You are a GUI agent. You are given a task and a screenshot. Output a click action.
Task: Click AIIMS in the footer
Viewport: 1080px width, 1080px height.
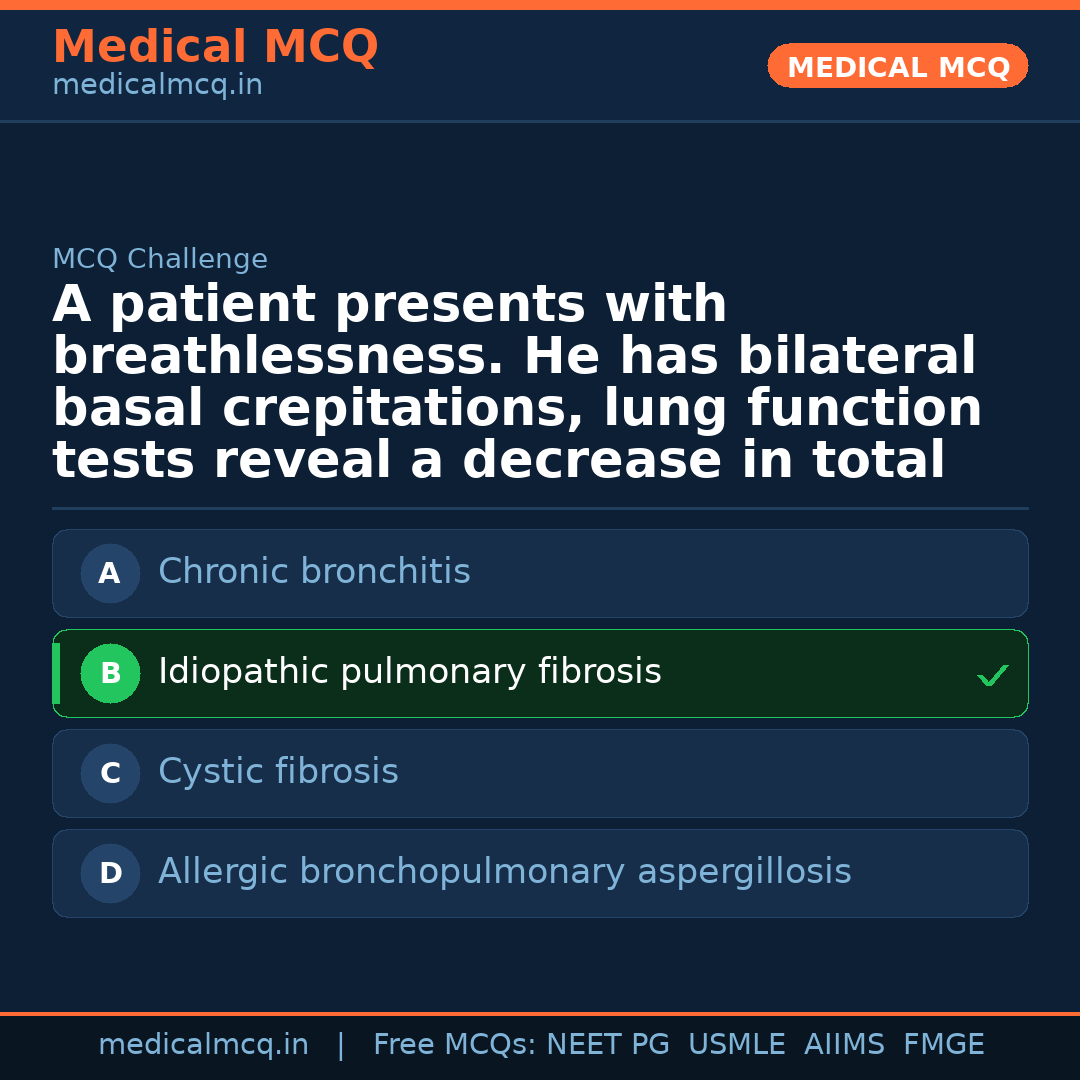pyautogui.click(x=844, y=1045)
